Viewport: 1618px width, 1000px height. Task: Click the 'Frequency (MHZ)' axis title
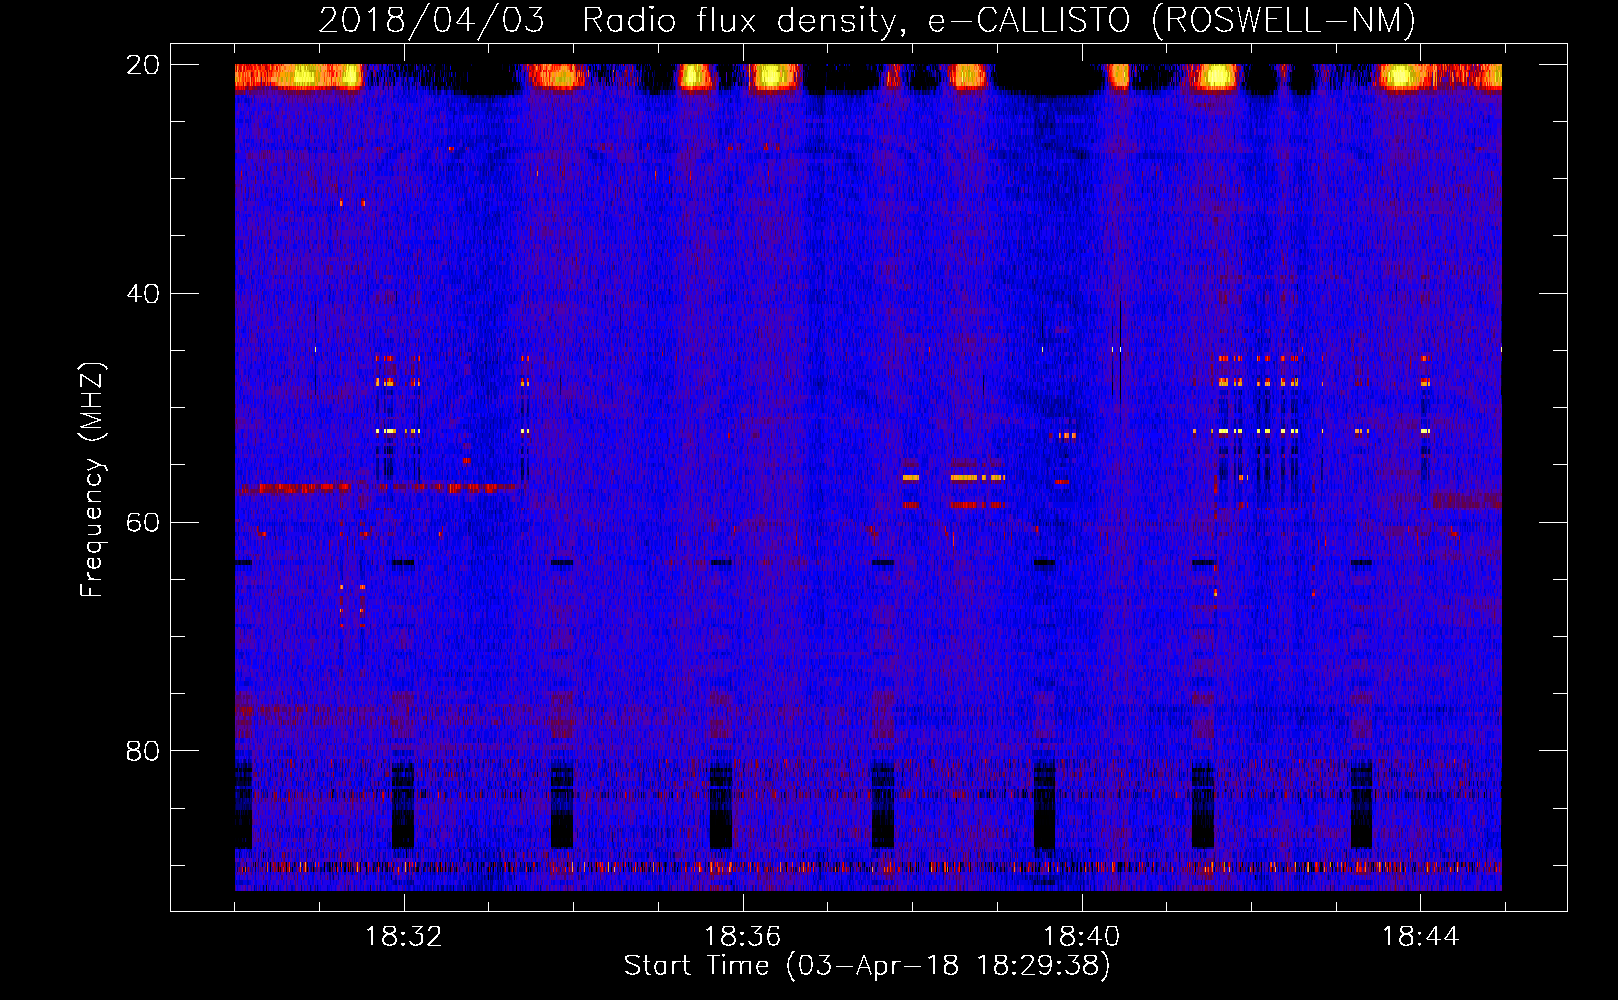point(92,480)
